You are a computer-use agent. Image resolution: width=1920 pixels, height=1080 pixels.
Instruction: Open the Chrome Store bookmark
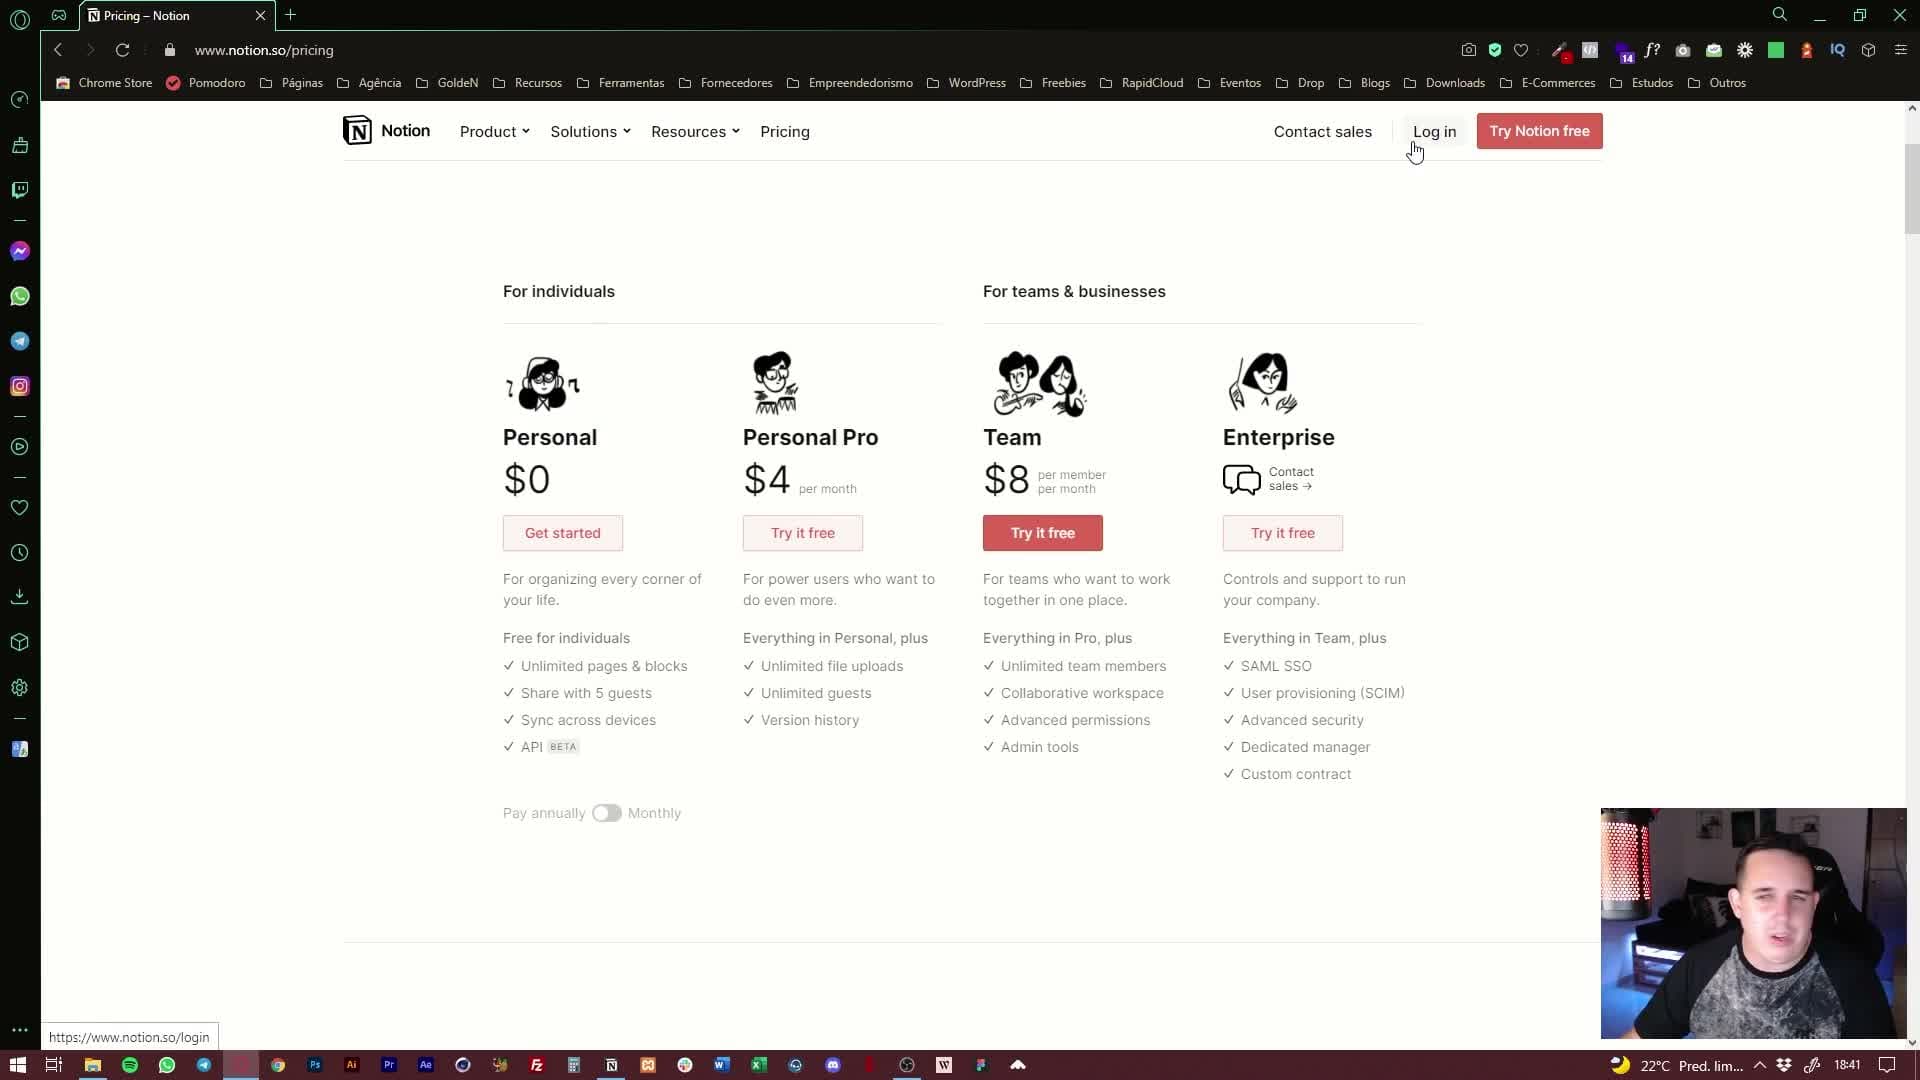click(x=104, y=83)
